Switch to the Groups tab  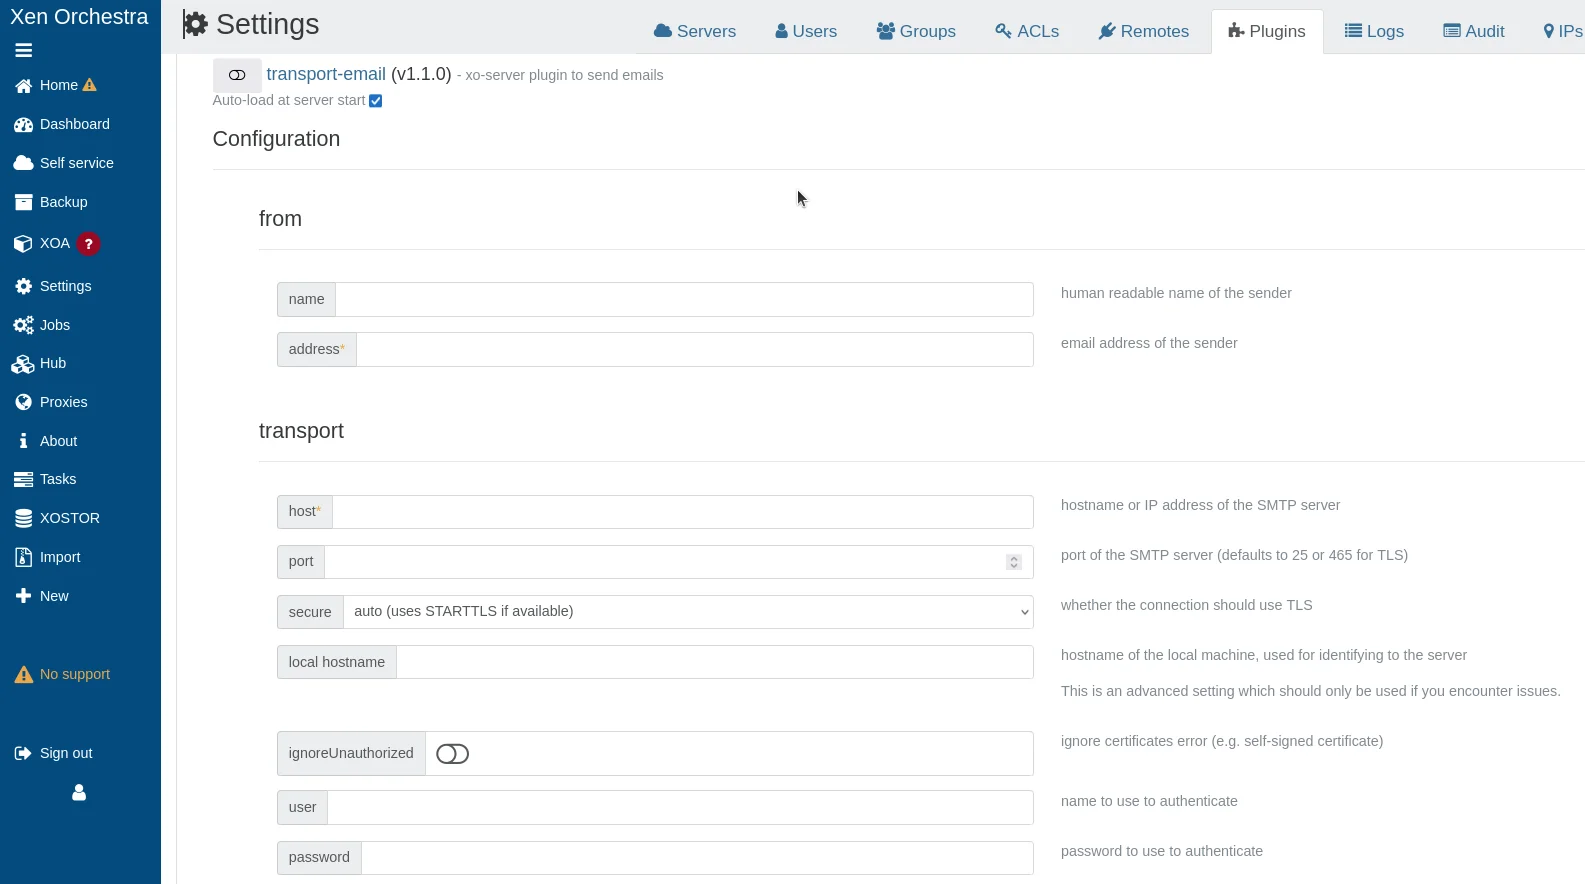coord(916,32)
